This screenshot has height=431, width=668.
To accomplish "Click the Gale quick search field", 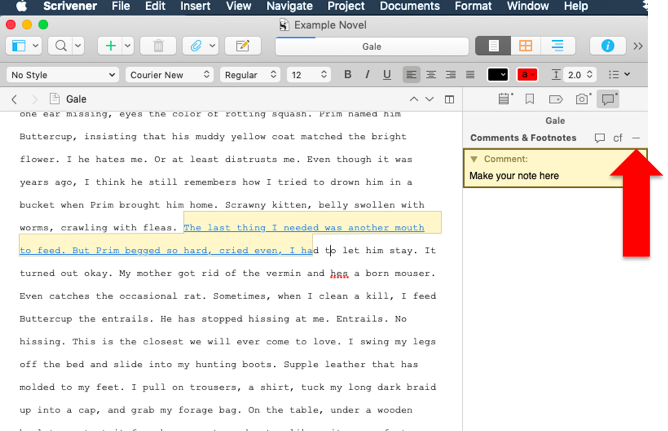I will [x=371, y=46].
